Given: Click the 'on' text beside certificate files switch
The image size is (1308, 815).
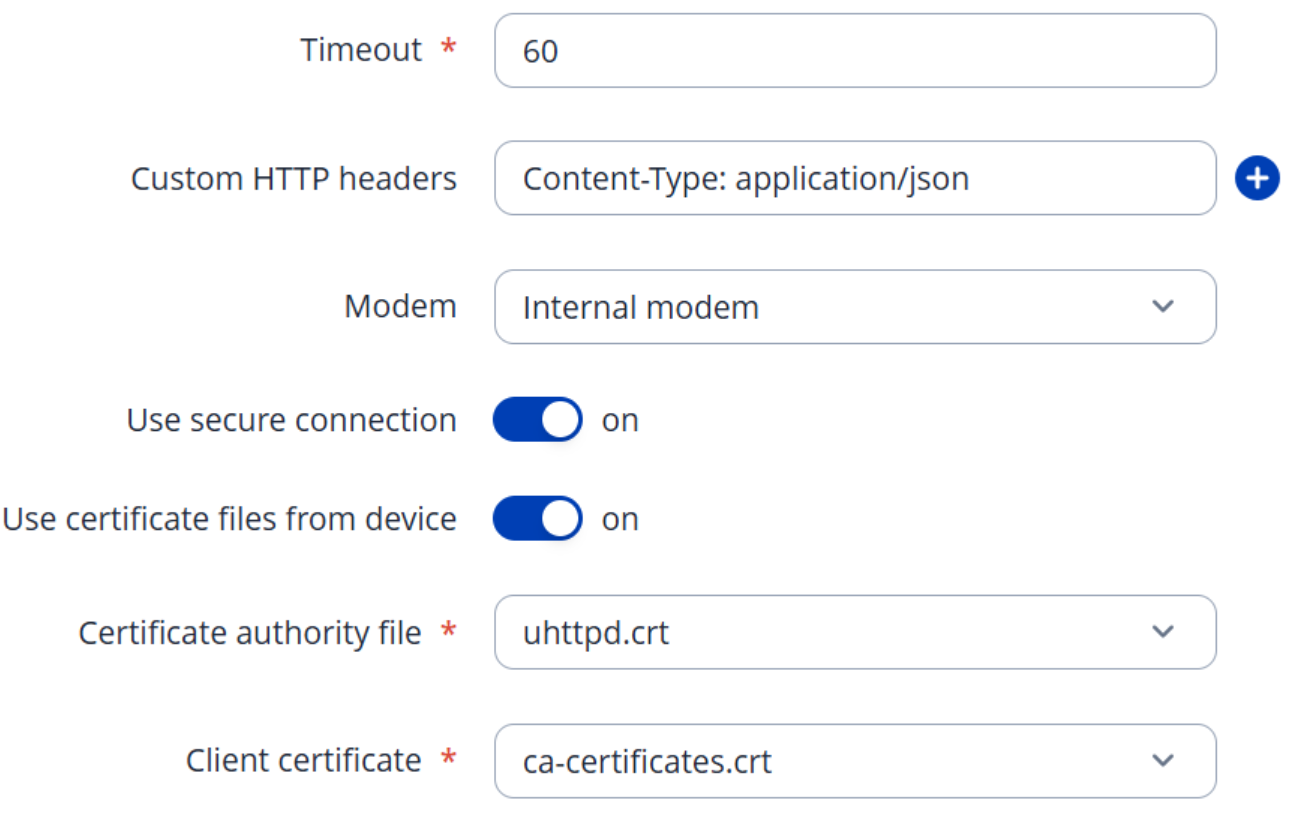Looking at the screenshot, I should click(620, 520).
